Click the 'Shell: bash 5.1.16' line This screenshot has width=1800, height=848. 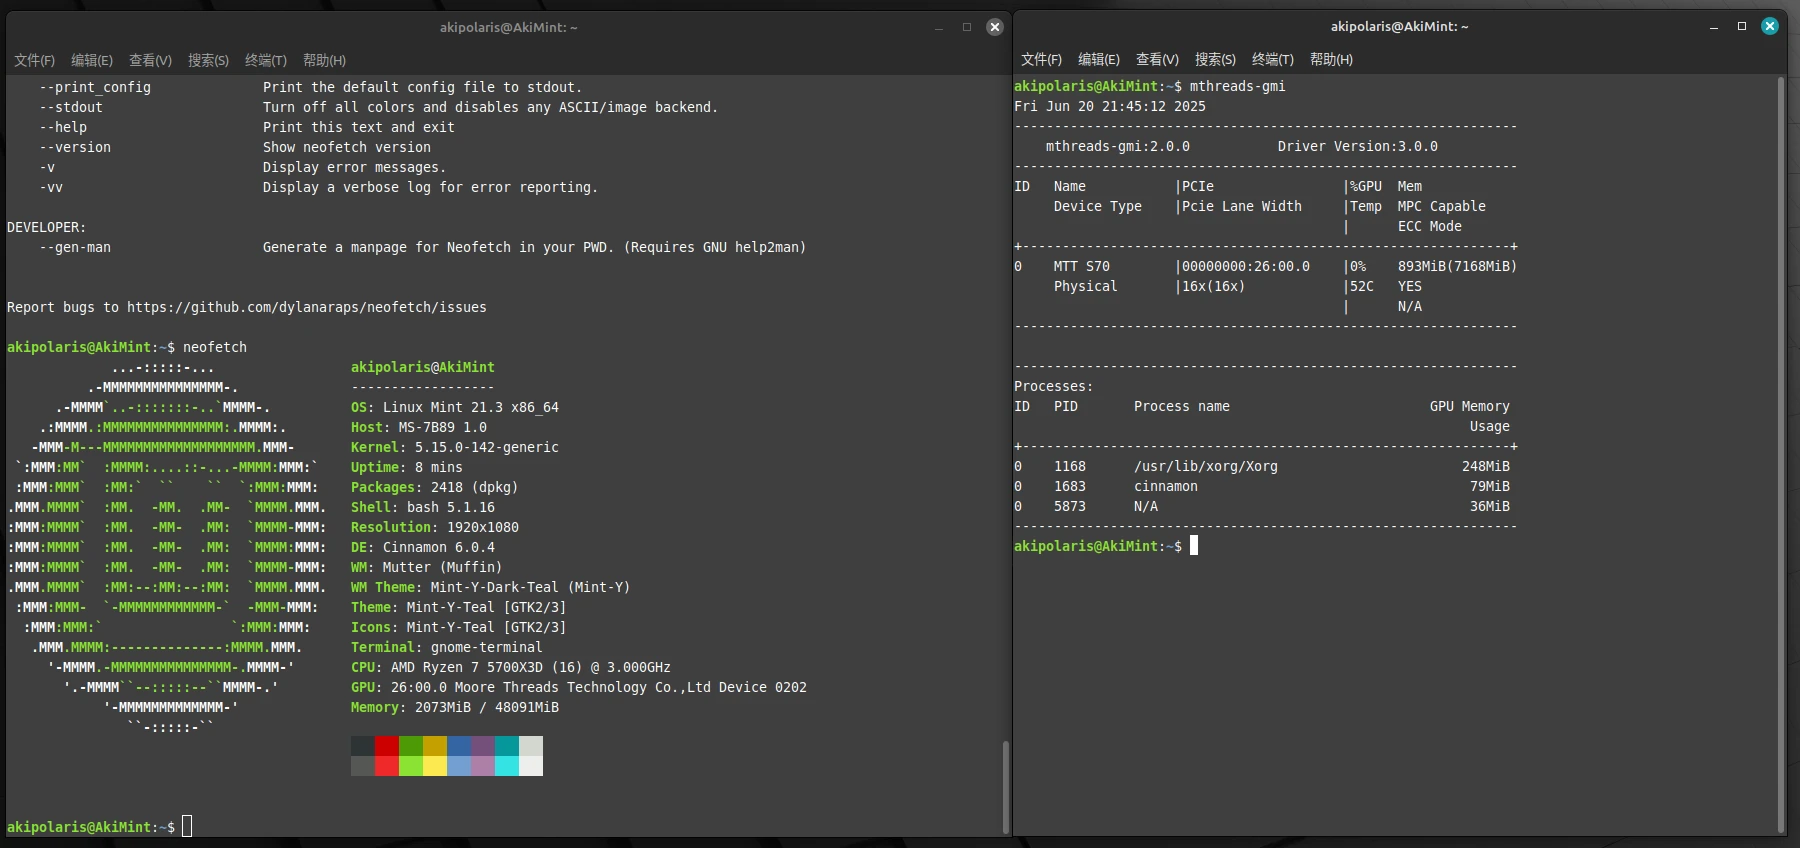[x=423, y=507]
